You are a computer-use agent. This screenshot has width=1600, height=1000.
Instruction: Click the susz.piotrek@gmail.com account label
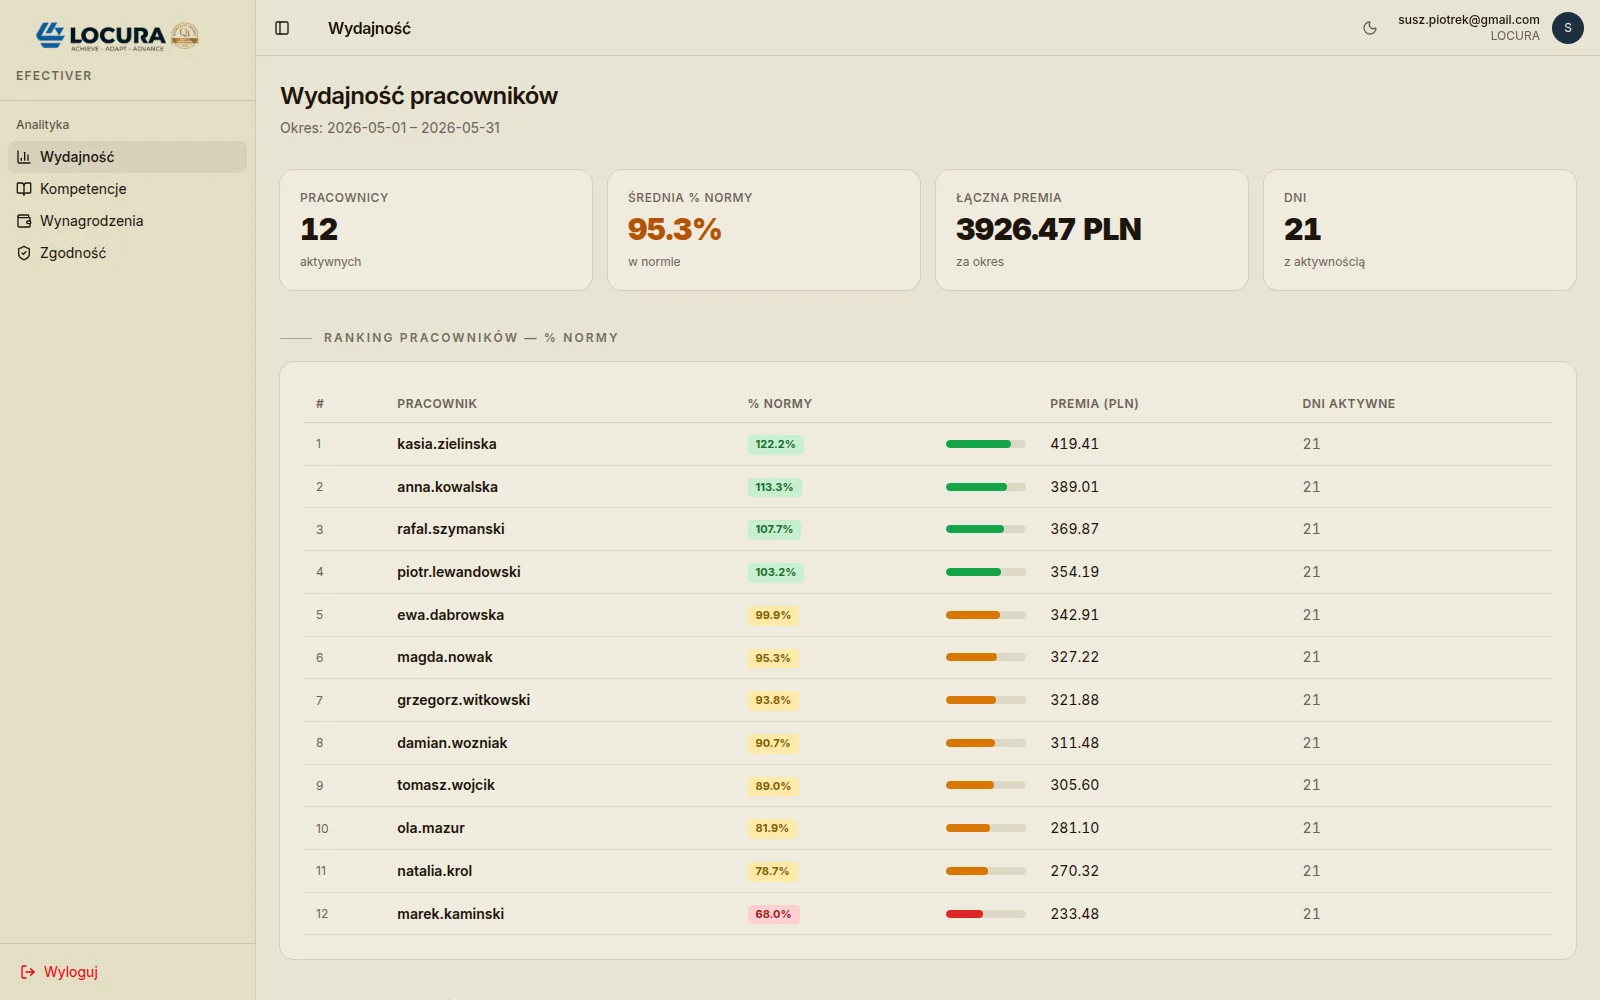coord(1468,19)
